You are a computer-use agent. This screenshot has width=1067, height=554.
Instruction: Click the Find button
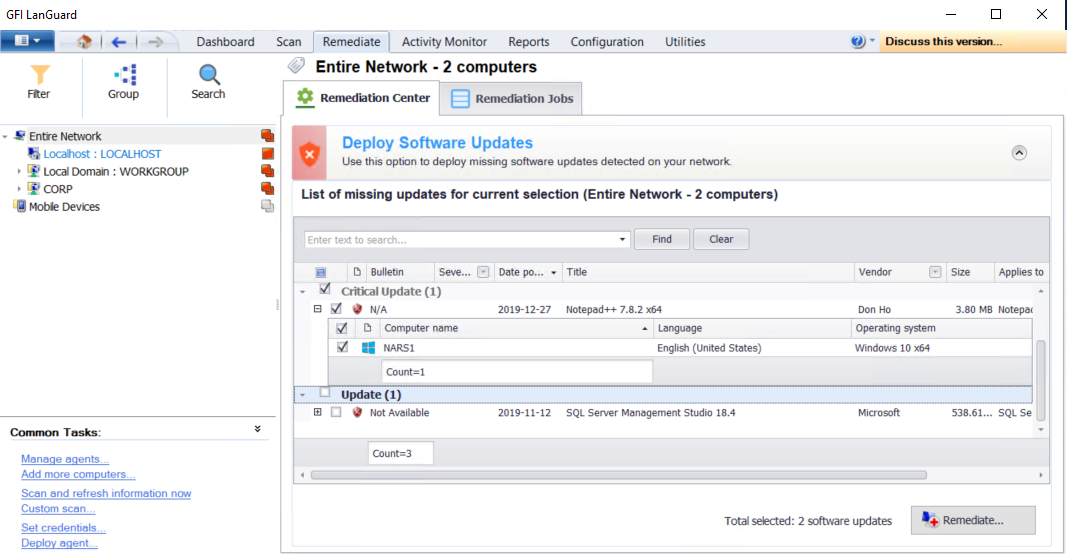pyautogui.click(x=662, y=239)
